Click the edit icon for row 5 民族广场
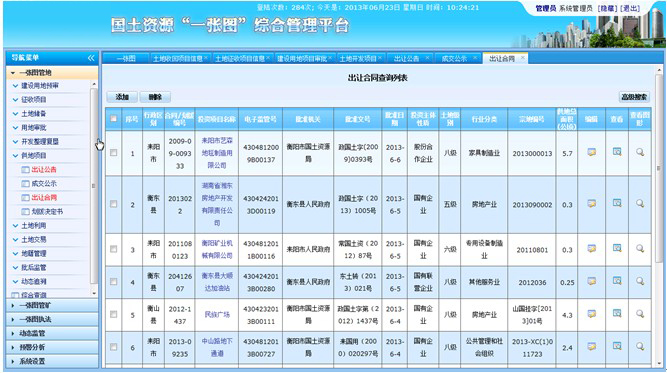This screenshot has width=667, height=373. 591,314
